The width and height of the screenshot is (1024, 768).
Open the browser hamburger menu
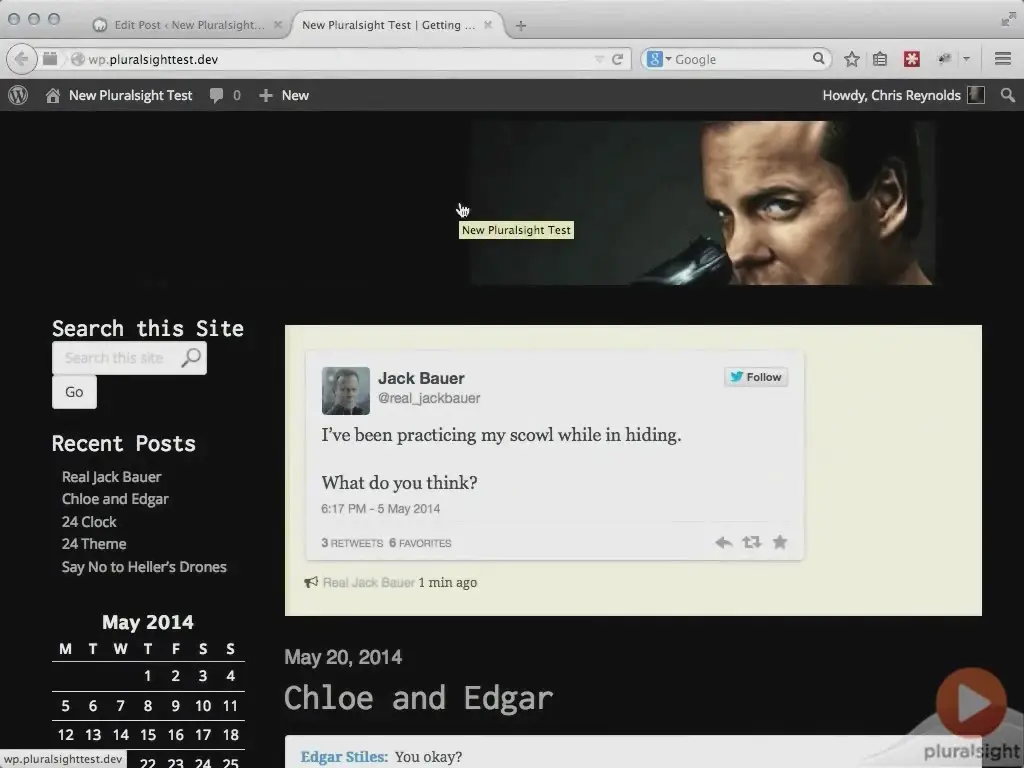coord(1003,59)
